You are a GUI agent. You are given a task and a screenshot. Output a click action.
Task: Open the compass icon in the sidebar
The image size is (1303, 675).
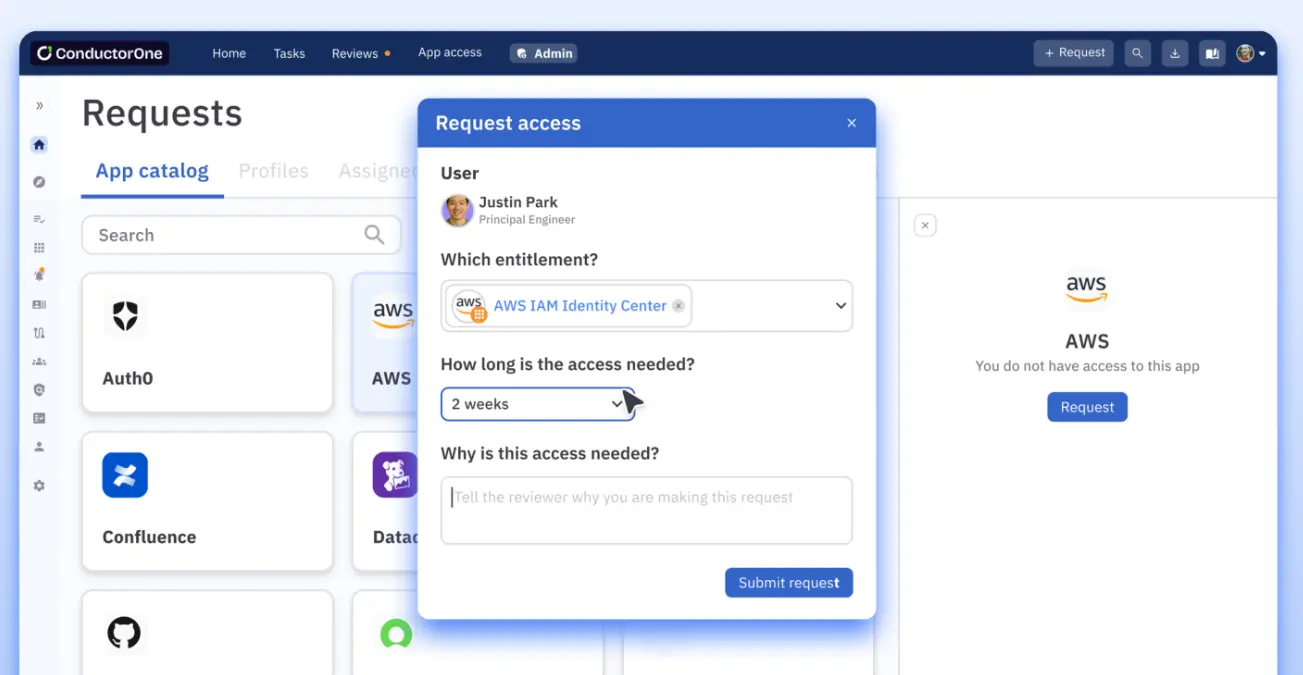39,182
